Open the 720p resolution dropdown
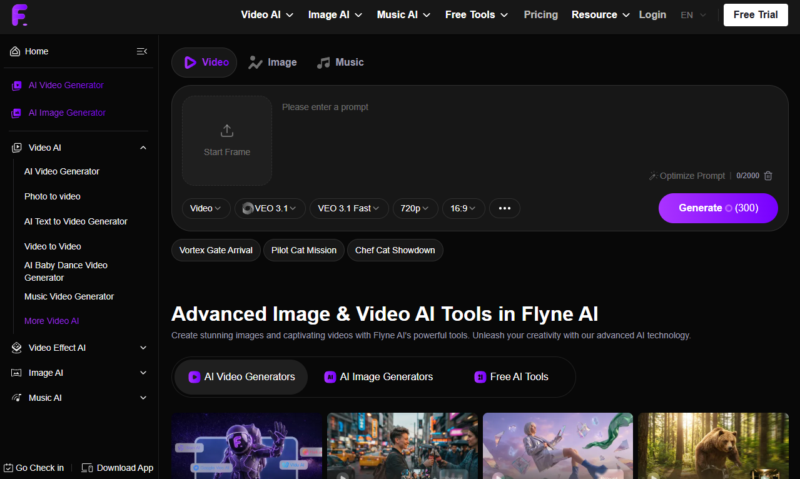 [x=415, y=208]
